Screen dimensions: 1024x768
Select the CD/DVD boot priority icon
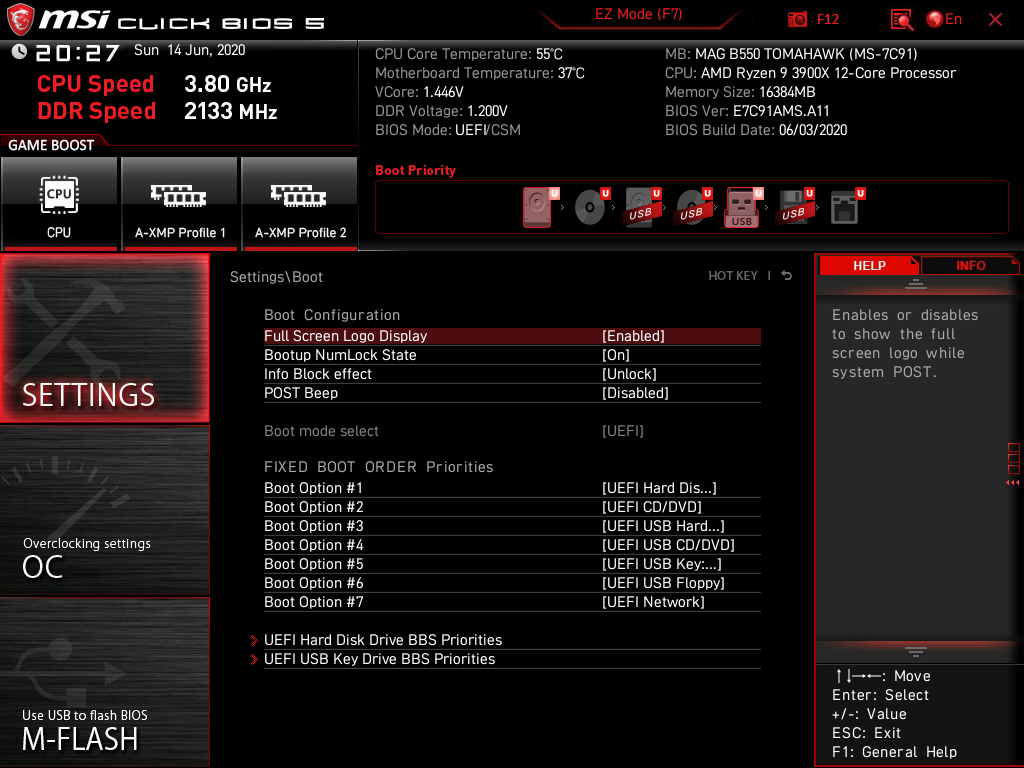coord(592,207)
